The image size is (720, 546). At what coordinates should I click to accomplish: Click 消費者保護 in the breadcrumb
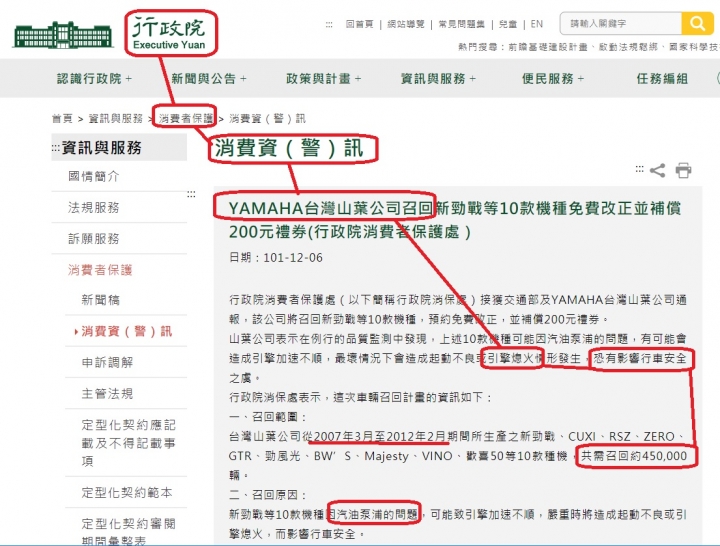186,118
